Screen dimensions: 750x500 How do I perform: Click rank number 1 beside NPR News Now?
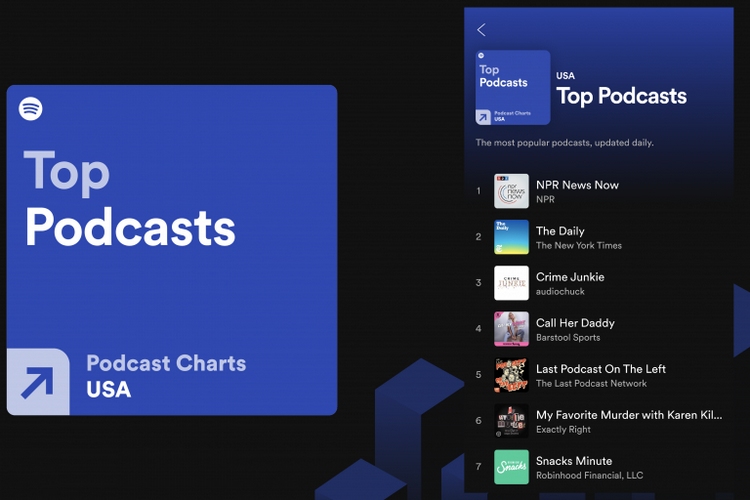tap(478, 191)
